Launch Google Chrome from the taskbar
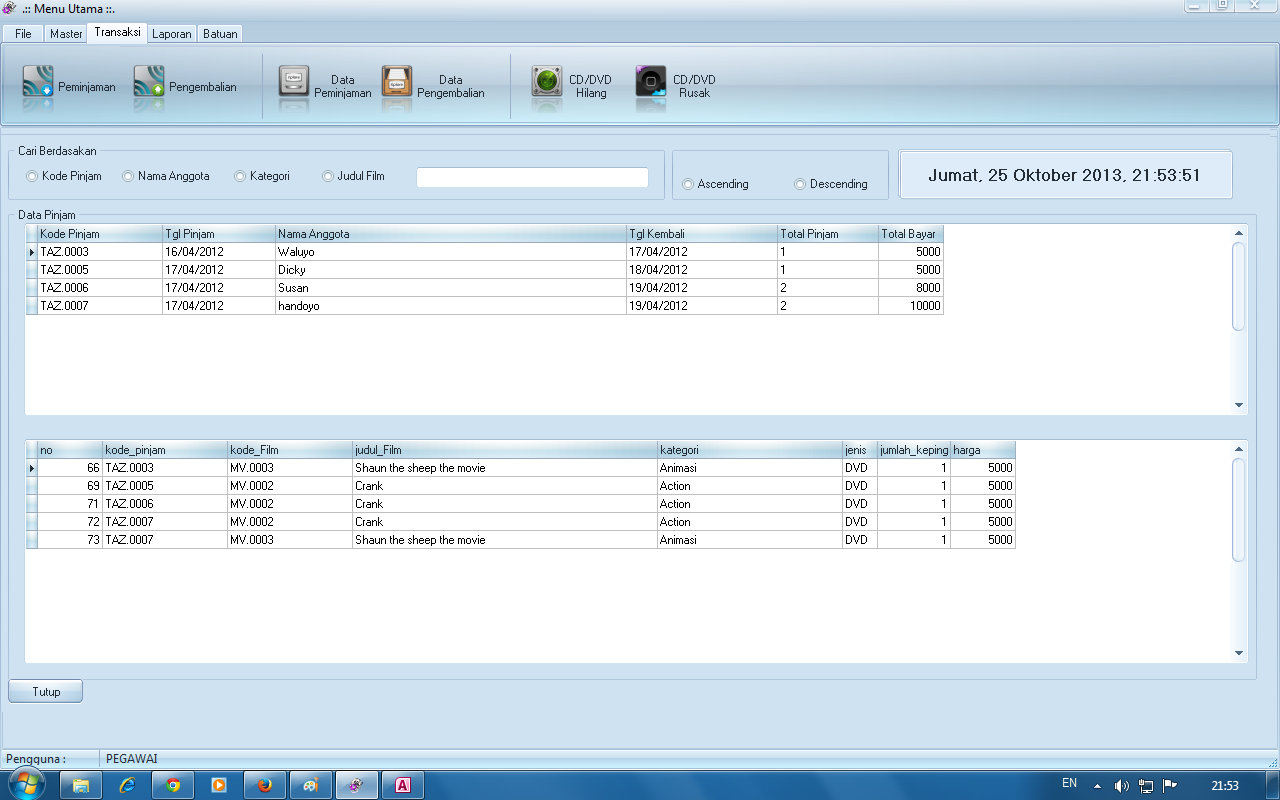This screenshot has width=1280, height=800. tap(172, 784)
